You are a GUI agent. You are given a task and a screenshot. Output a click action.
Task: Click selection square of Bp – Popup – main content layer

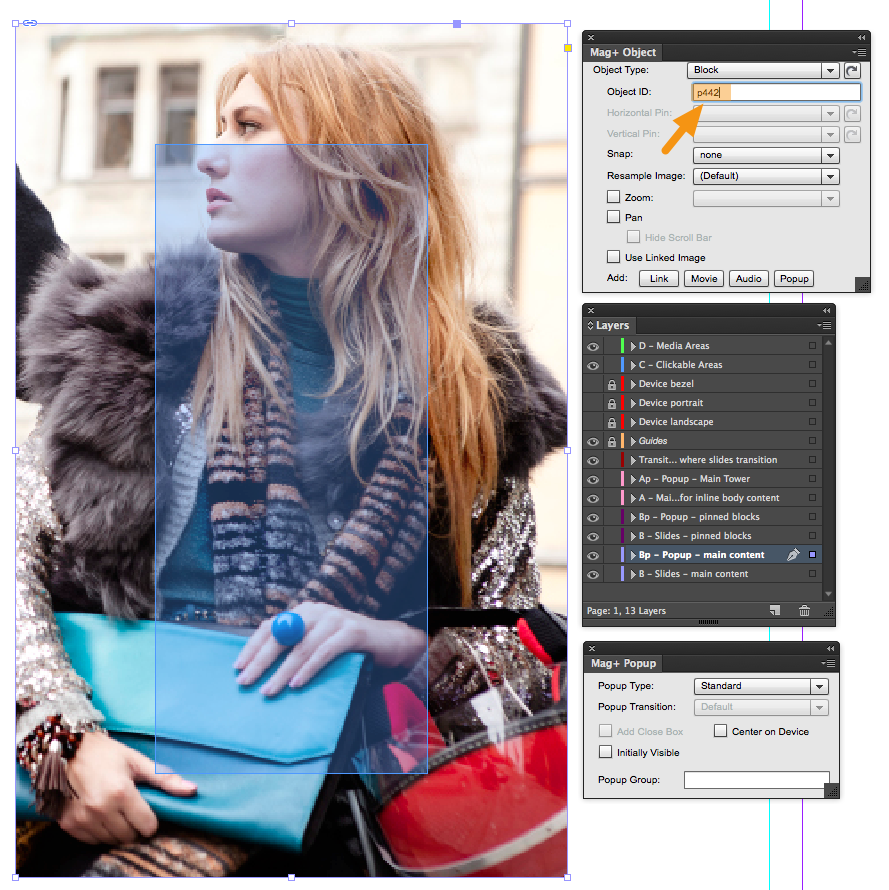pos(812,555)
